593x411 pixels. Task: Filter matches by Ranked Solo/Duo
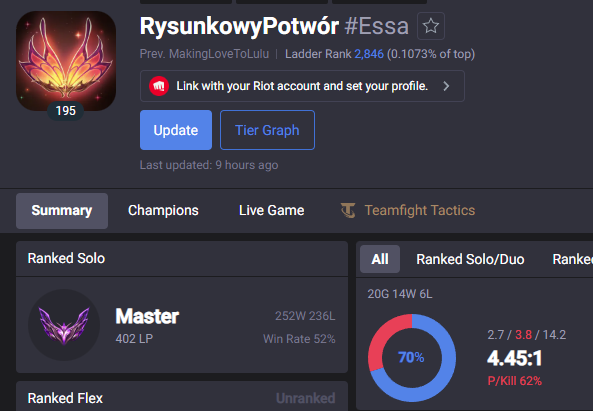point(470,259)
